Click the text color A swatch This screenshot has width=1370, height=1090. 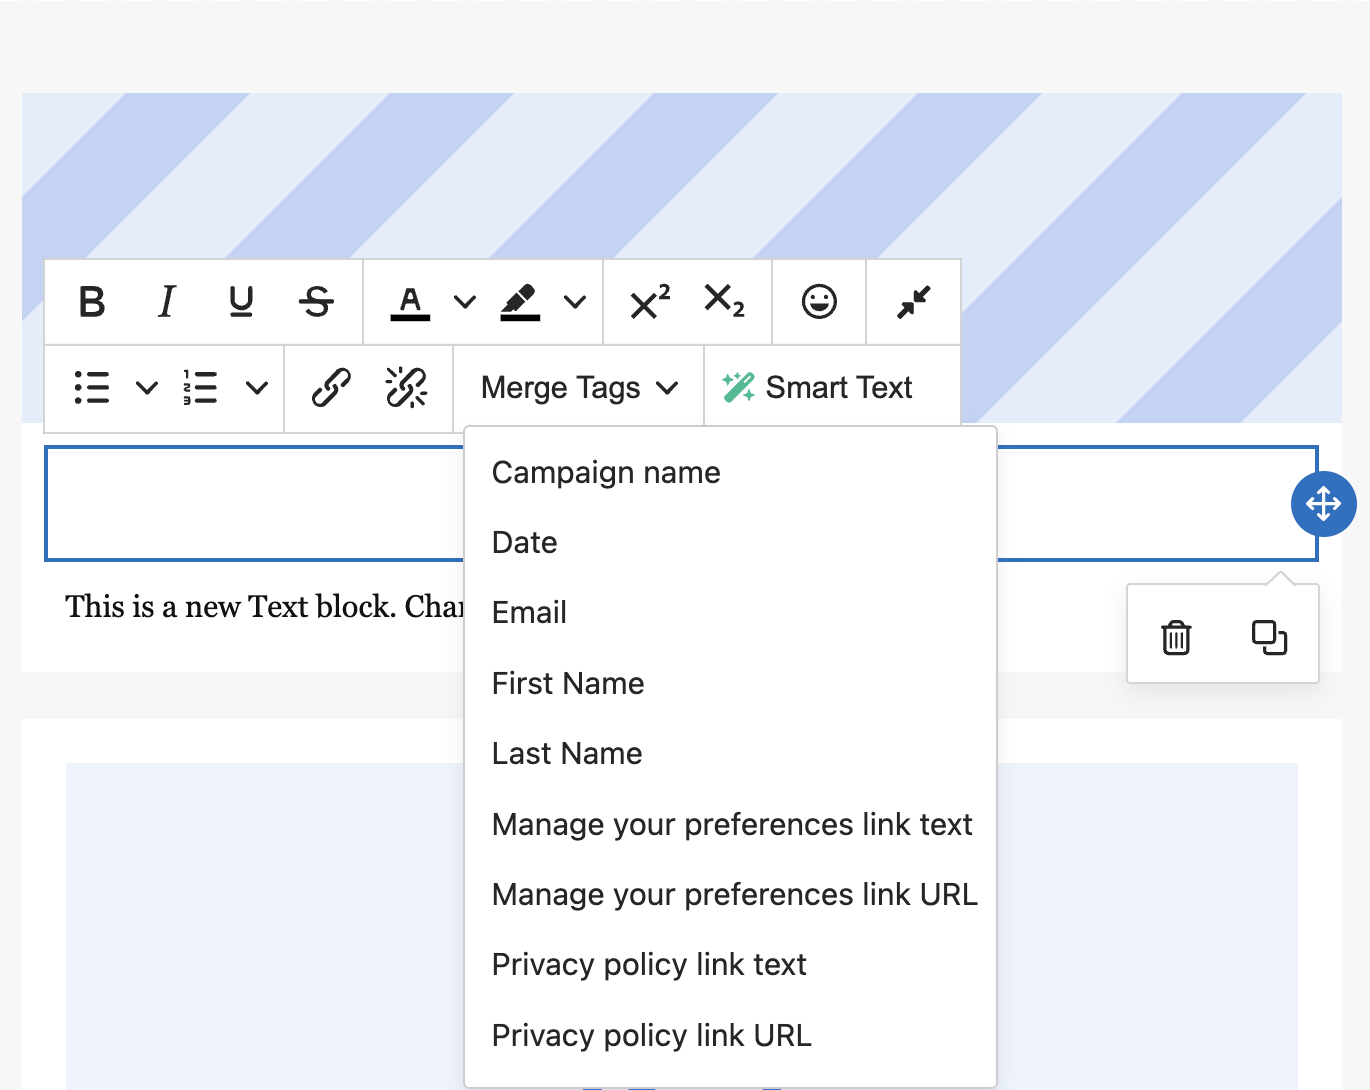tap(410, 302)
